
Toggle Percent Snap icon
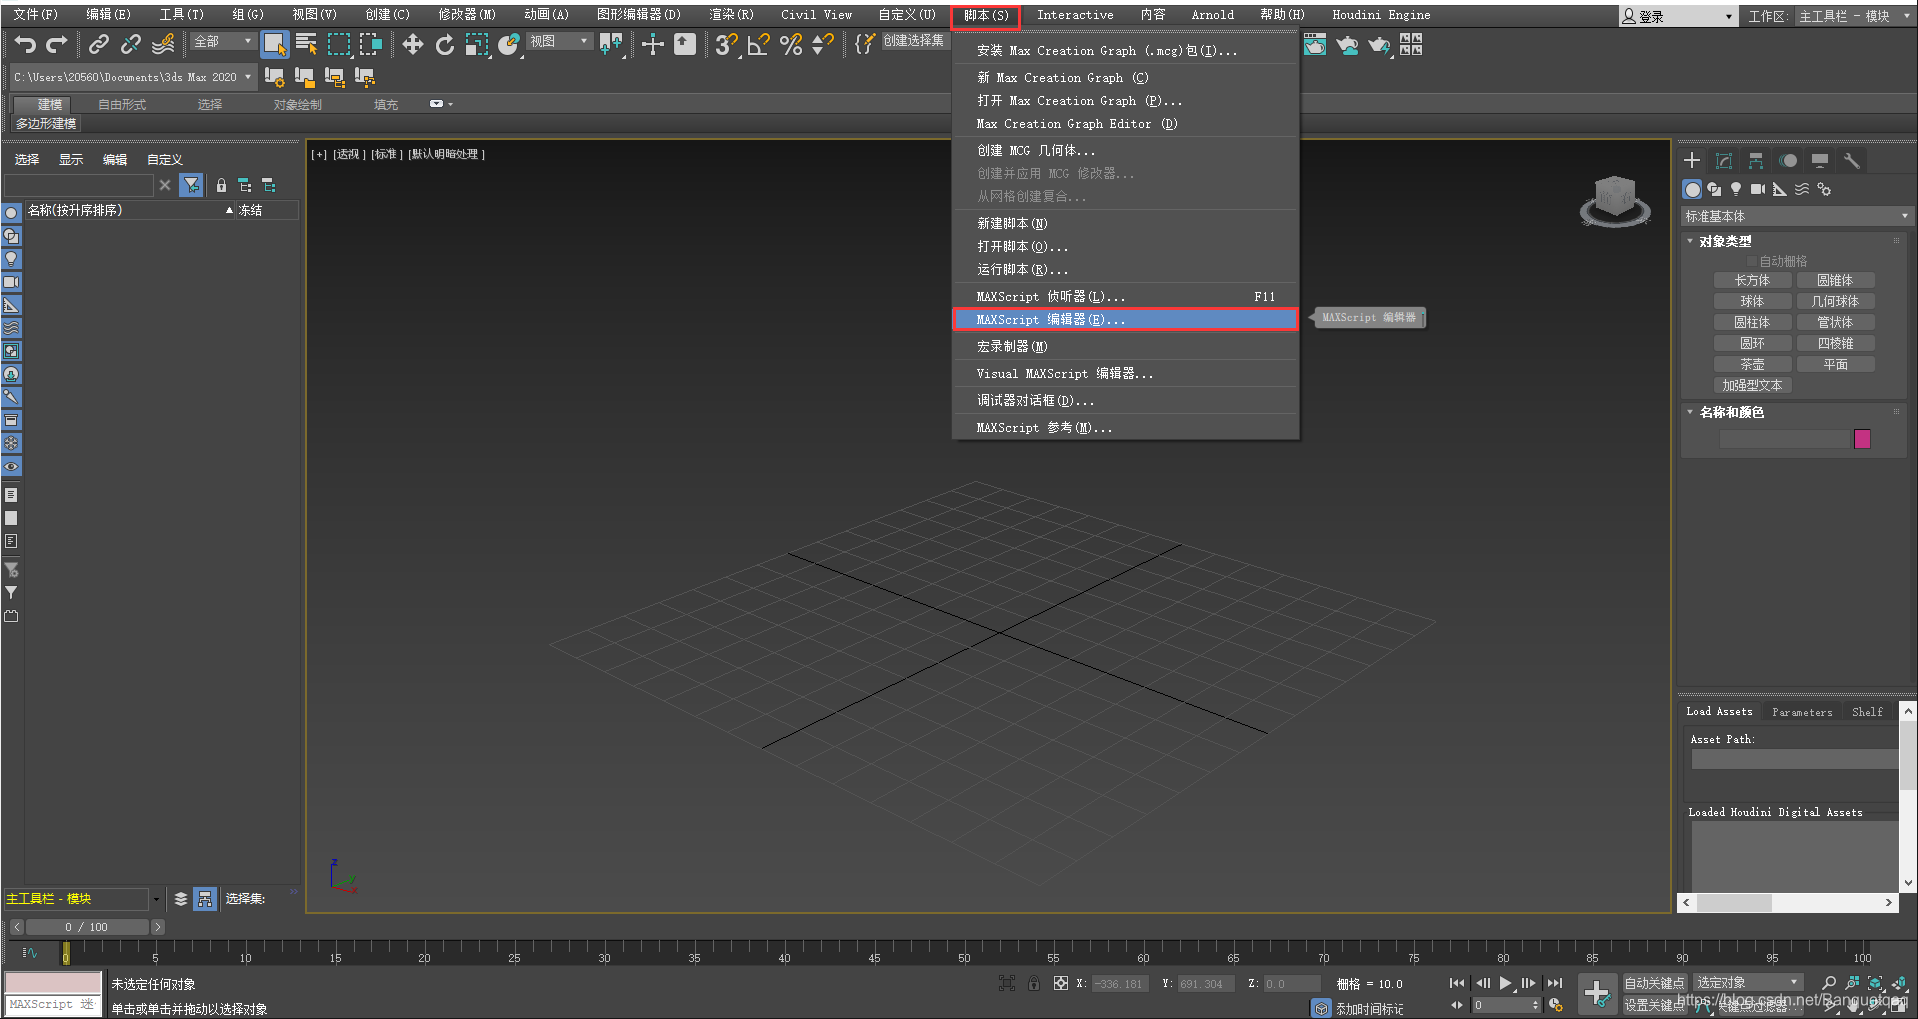tap(791, 44)
